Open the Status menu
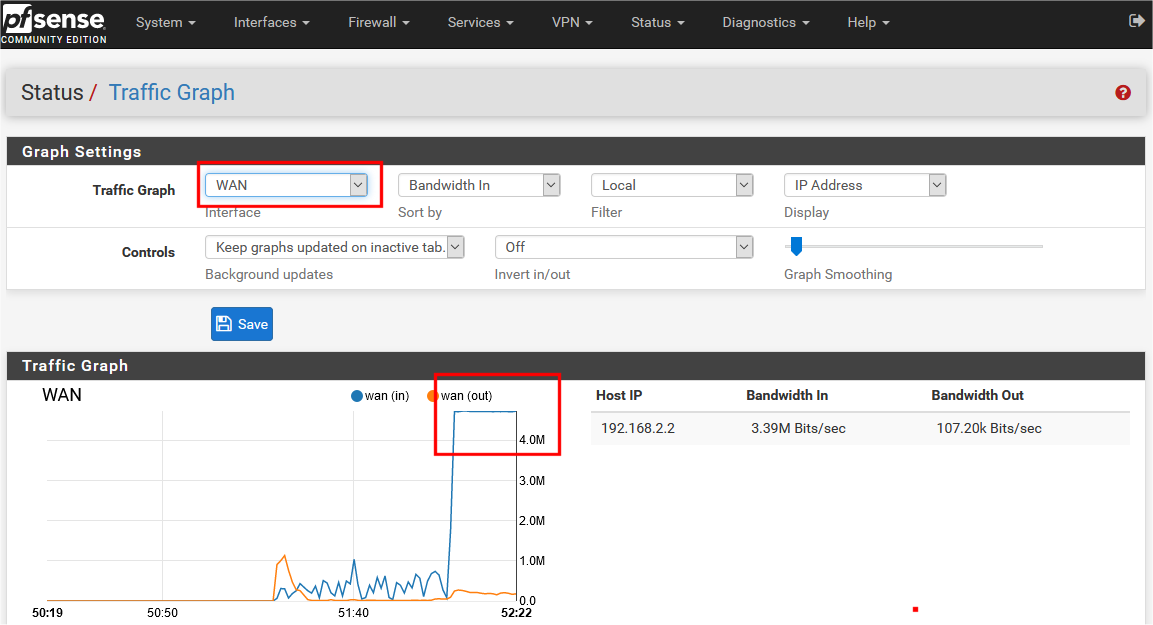Viewport: 1153px width, 625px height. pyautogui.click(x=657, y=23)
